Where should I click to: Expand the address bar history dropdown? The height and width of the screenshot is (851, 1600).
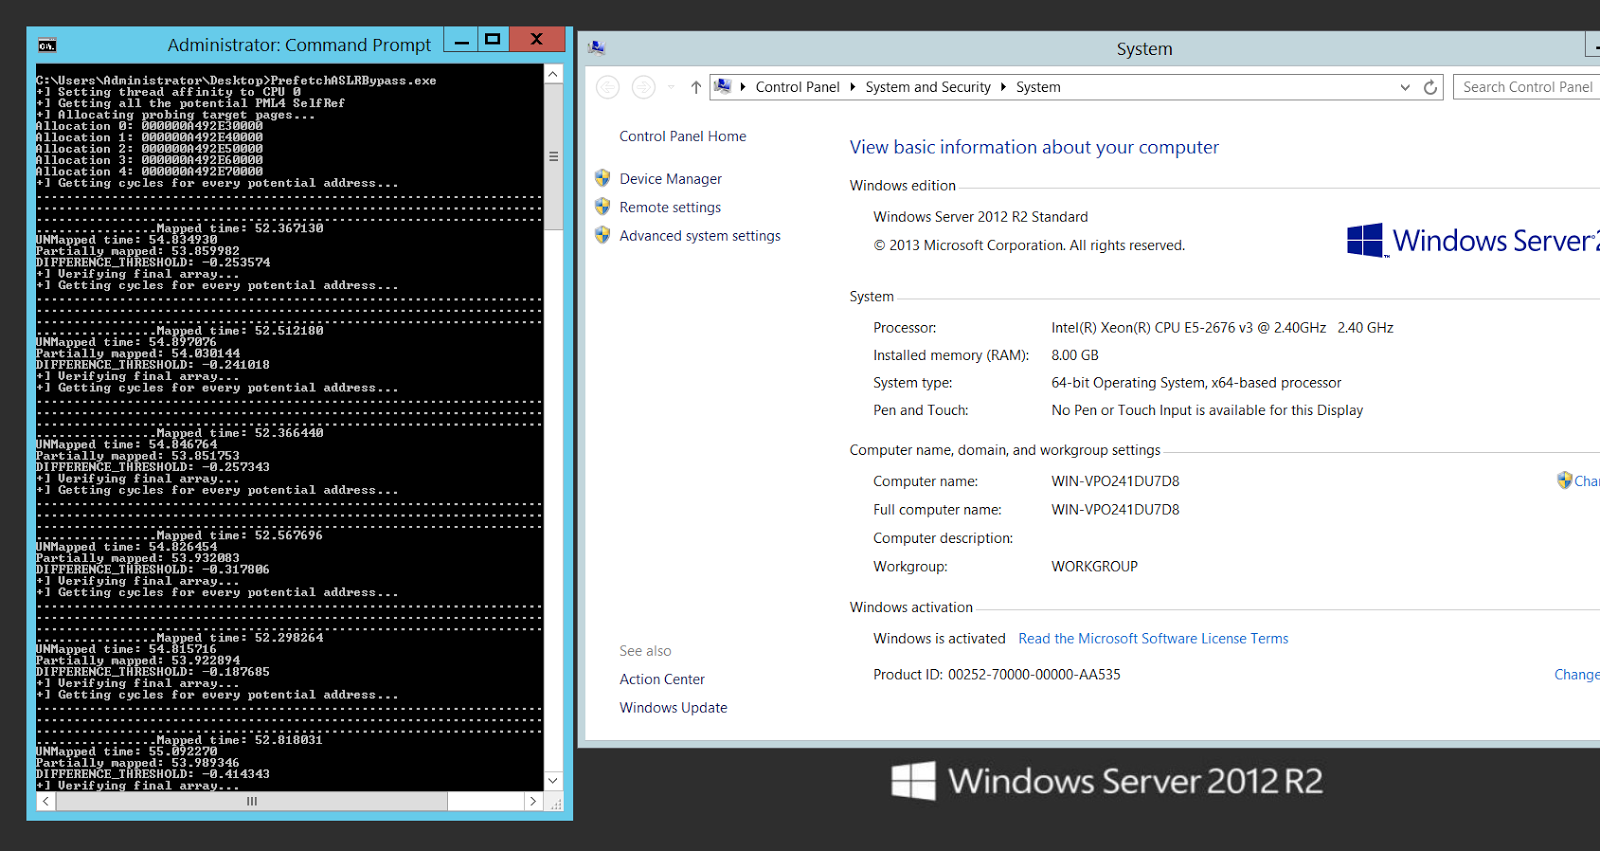coord(1405,87)
